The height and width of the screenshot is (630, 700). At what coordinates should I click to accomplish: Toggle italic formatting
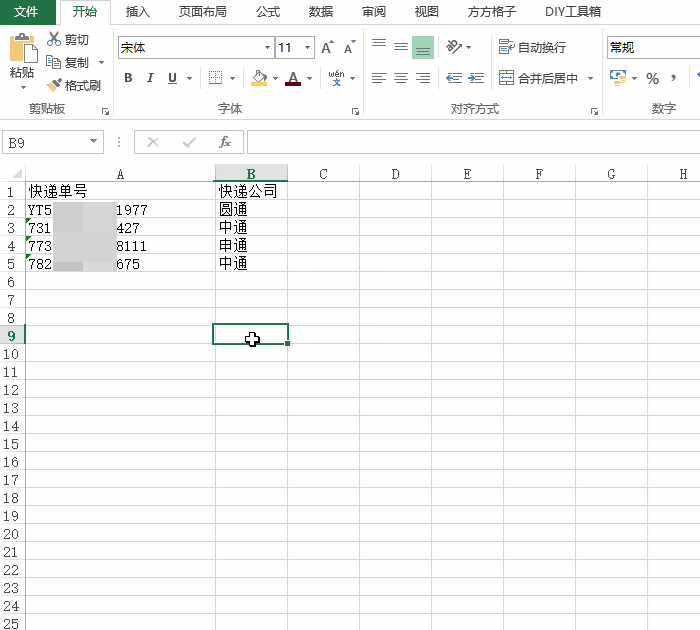[150, 78]
